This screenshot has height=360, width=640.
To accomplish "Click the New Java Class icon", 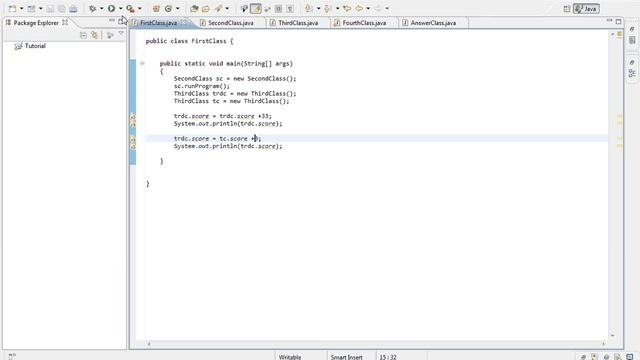I will pos(168,8).
